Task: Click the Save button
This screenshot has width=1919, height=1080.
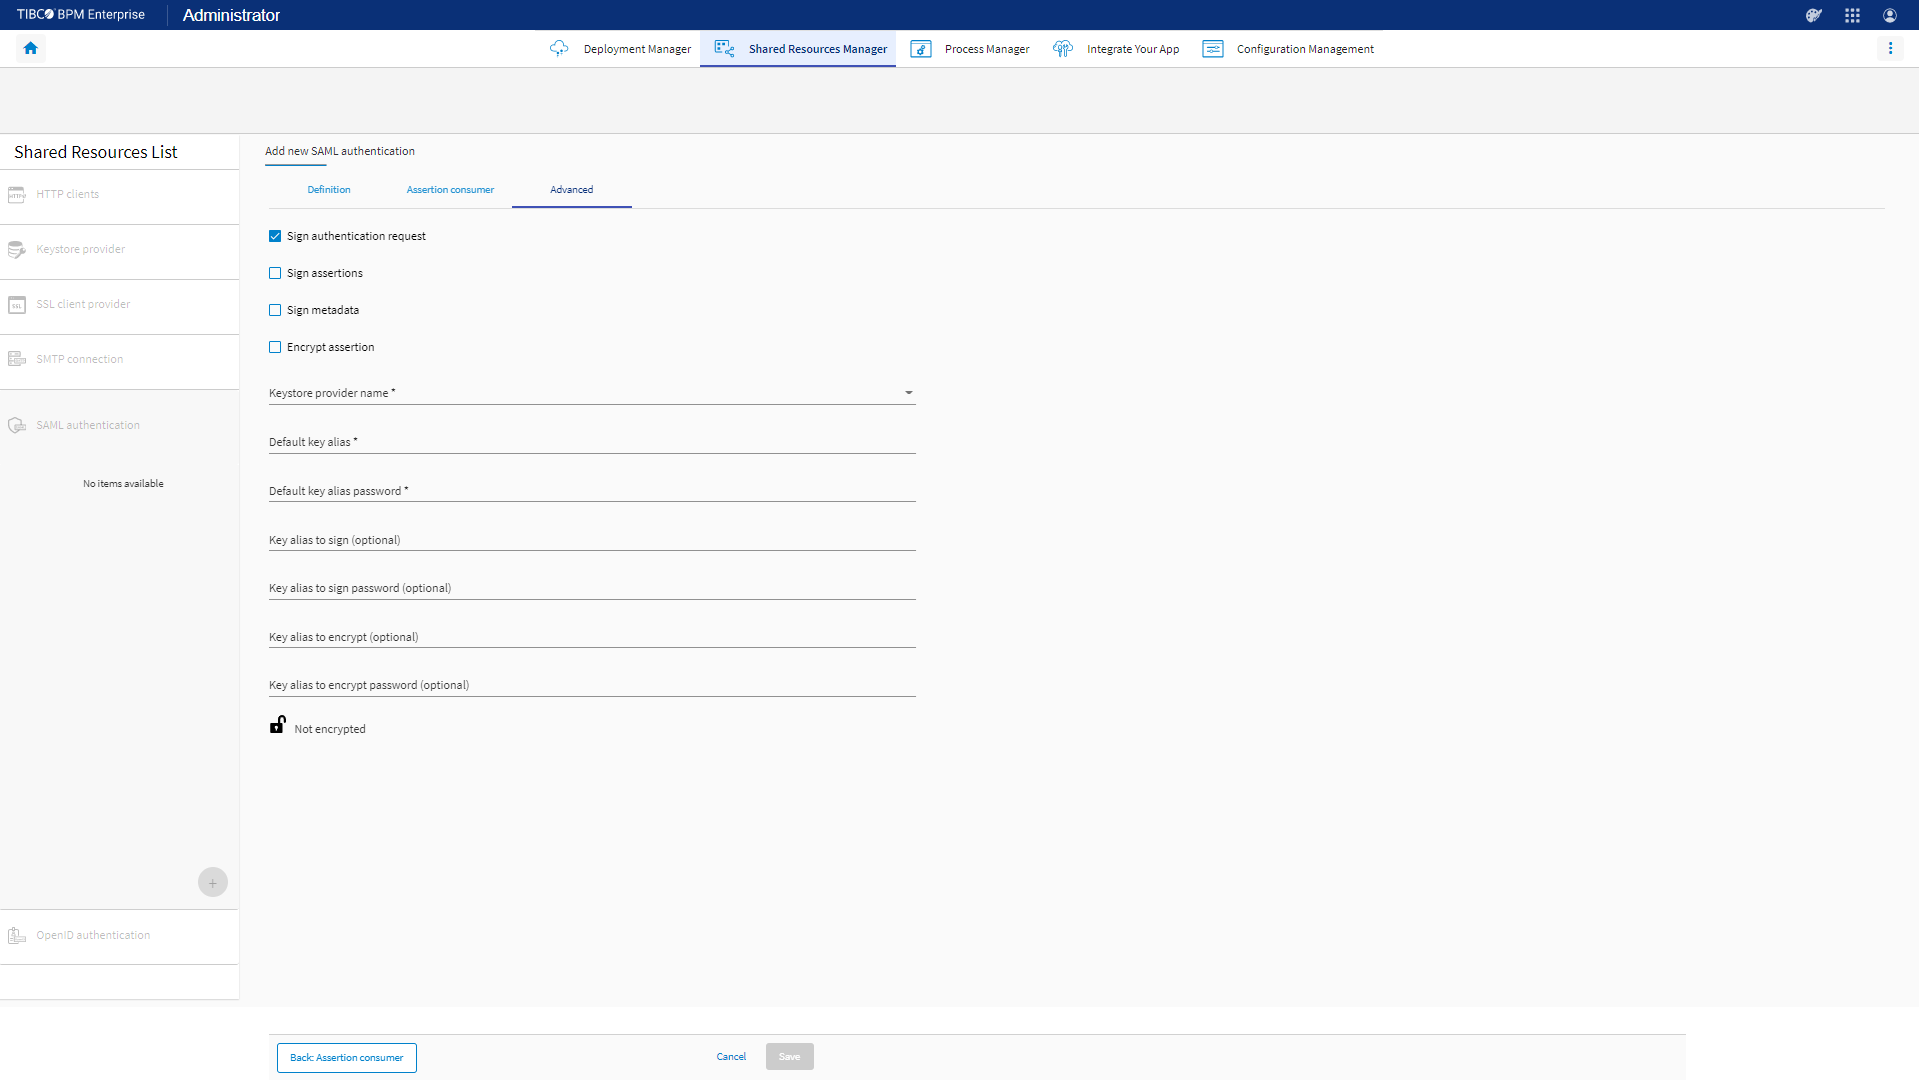Action: [x=790, y=1057]
